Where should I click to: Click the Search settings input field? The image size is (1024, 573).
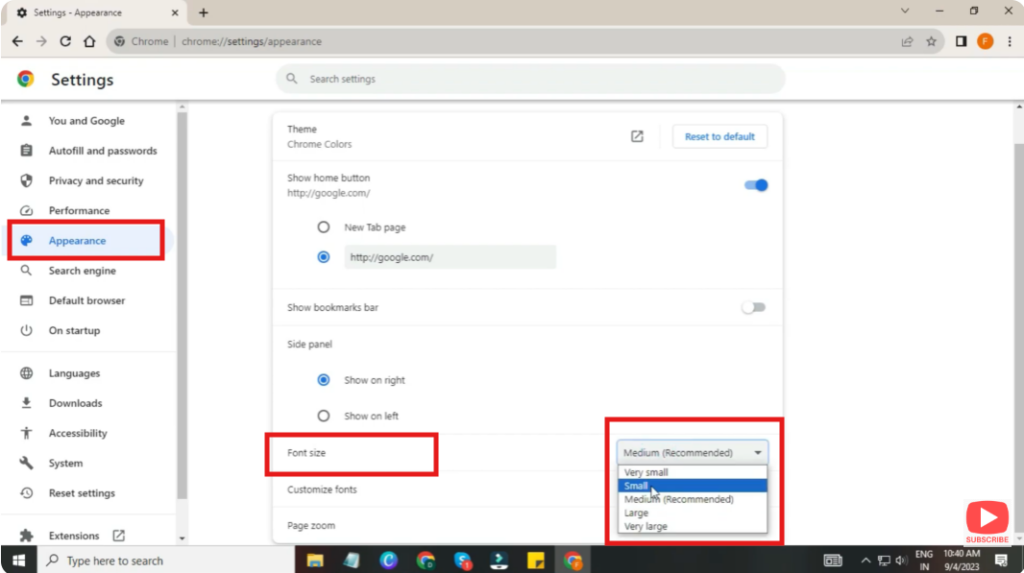[530, 79]
